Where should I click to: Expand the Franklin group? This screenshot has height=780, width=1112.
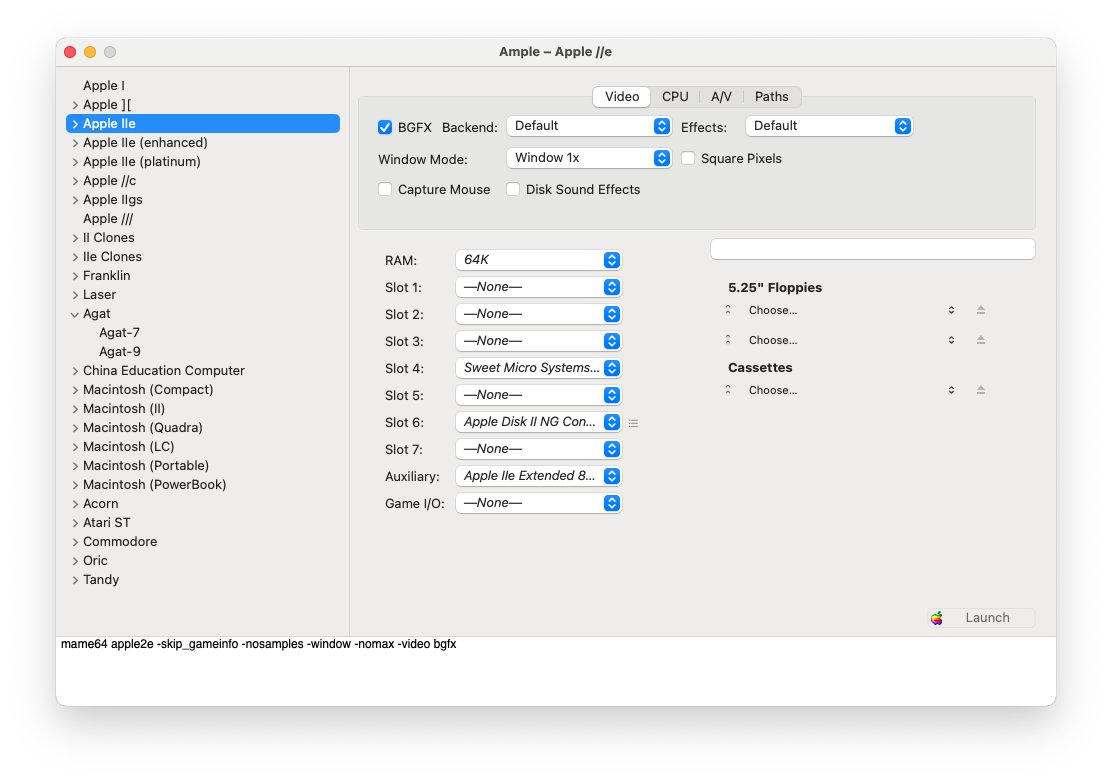coord(75,276)
